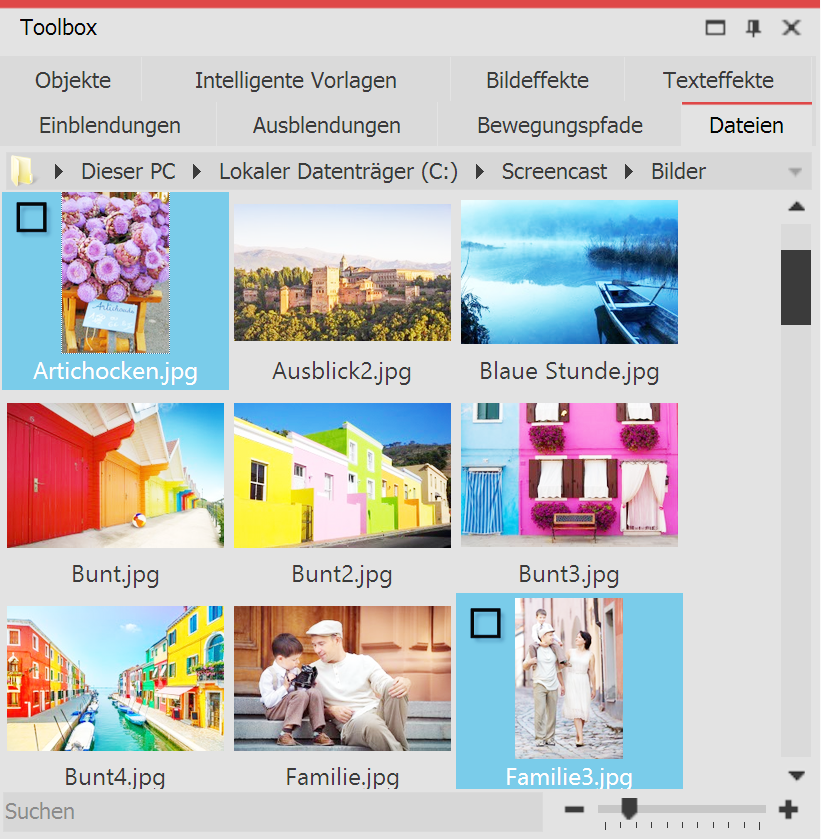The height and width of the screenshot is (839, 821).
Task: Click the thumbnail size slider handle
Action: click(629, 808)
